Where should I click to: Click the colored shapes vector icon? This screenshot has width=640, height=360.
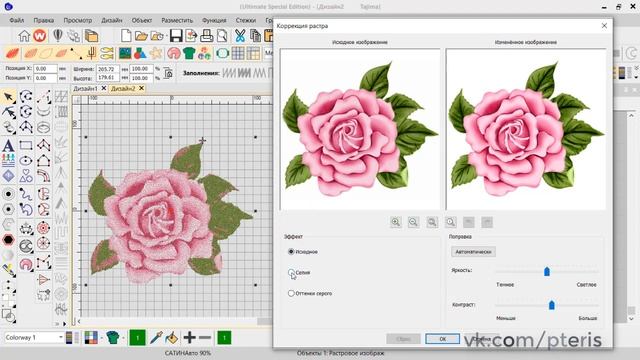[x=140, y=53]
